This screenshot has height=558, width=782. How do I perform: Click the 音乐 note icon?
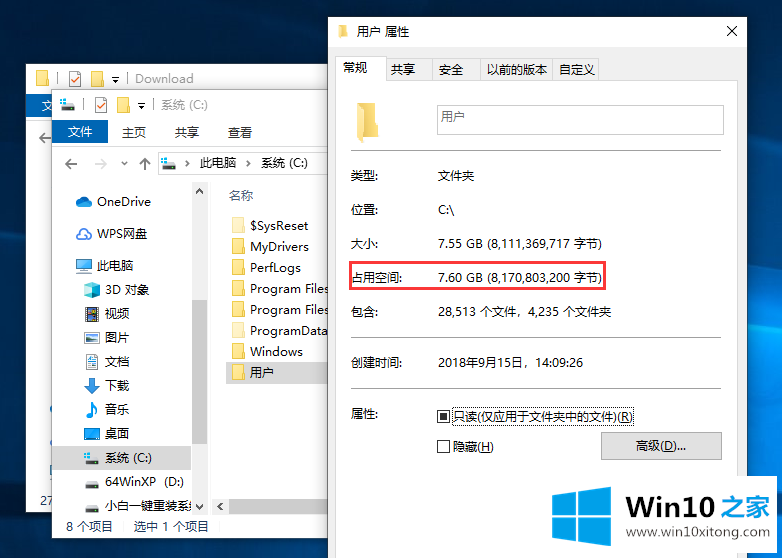tap(92, 409)
